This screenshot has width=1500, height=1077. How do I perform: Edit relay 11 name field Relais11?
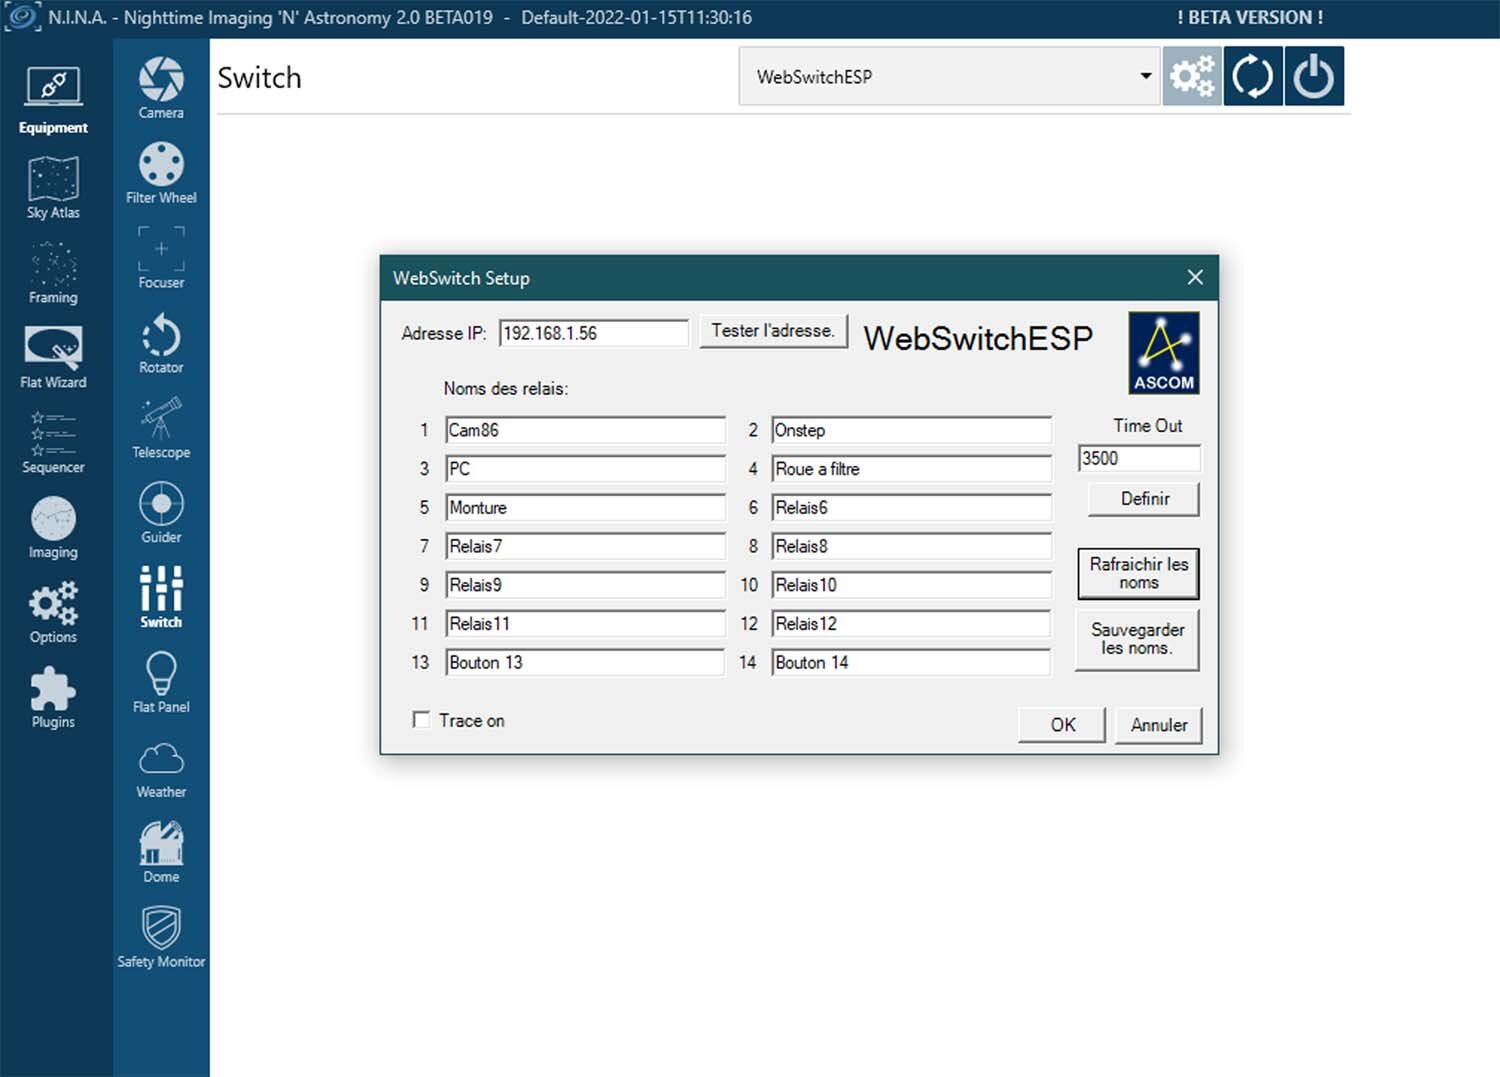(585, 624)
